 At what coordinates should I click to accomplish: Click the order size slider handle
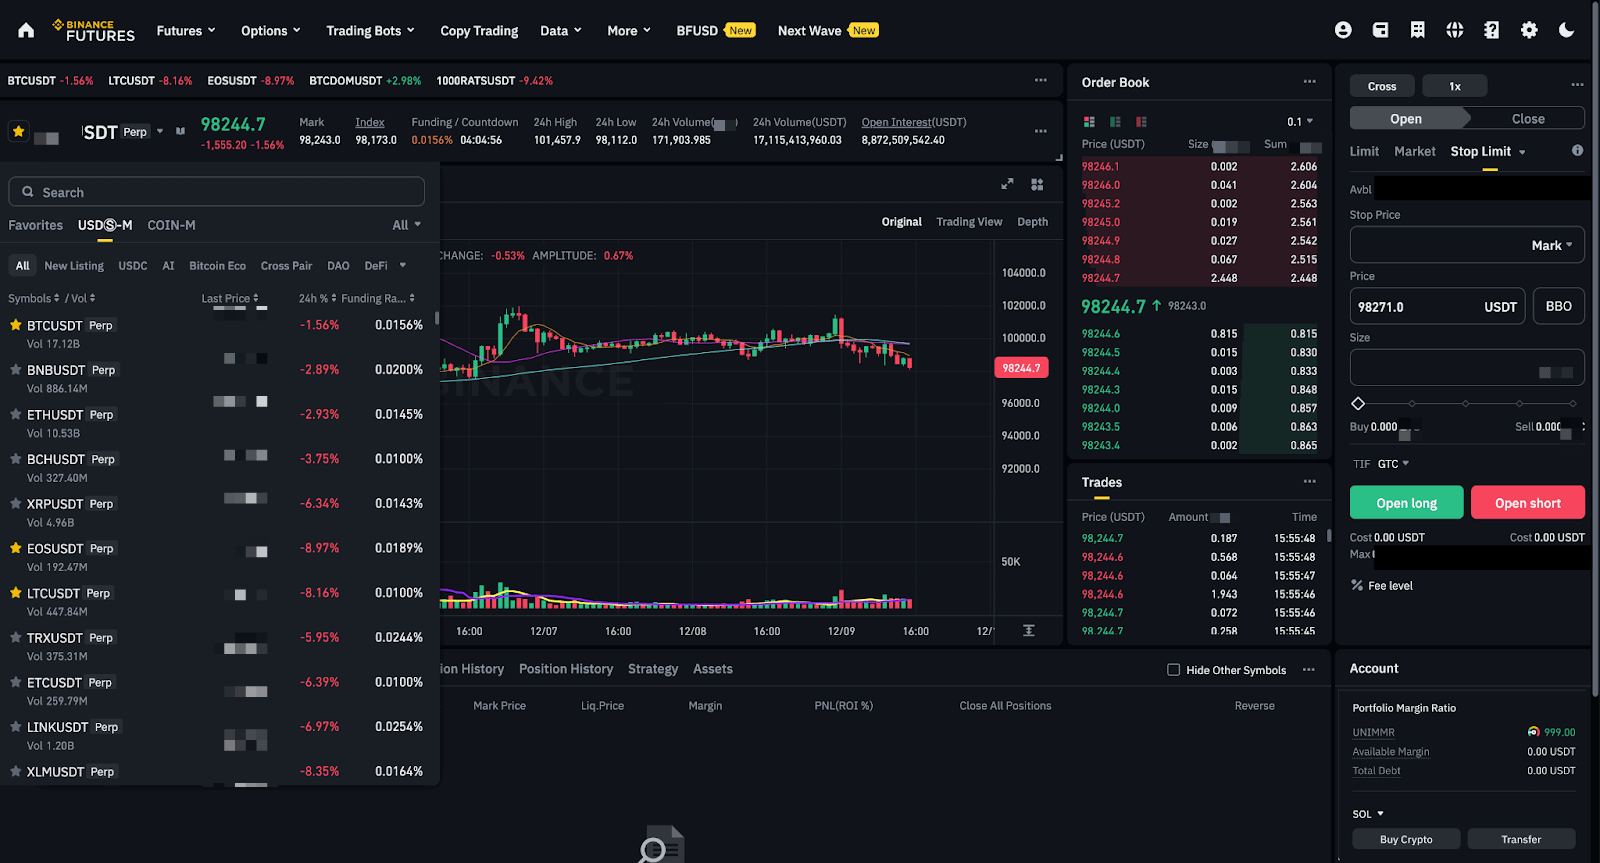coord(1358,404)
